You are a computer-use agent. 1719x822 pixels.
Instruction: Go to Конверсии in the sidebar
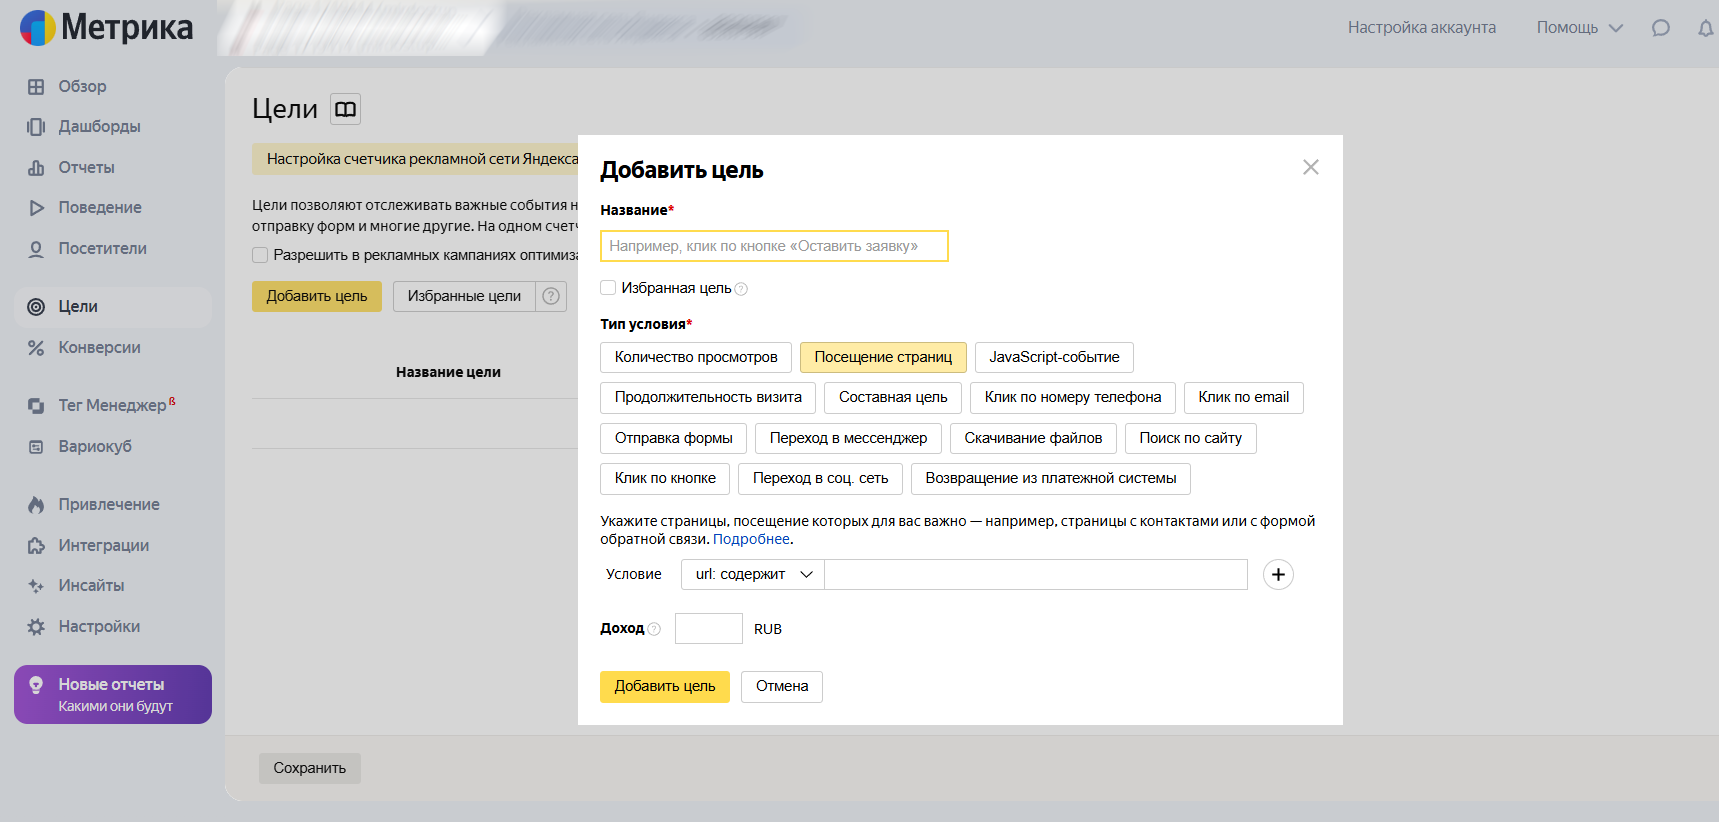tap(99, 348)
